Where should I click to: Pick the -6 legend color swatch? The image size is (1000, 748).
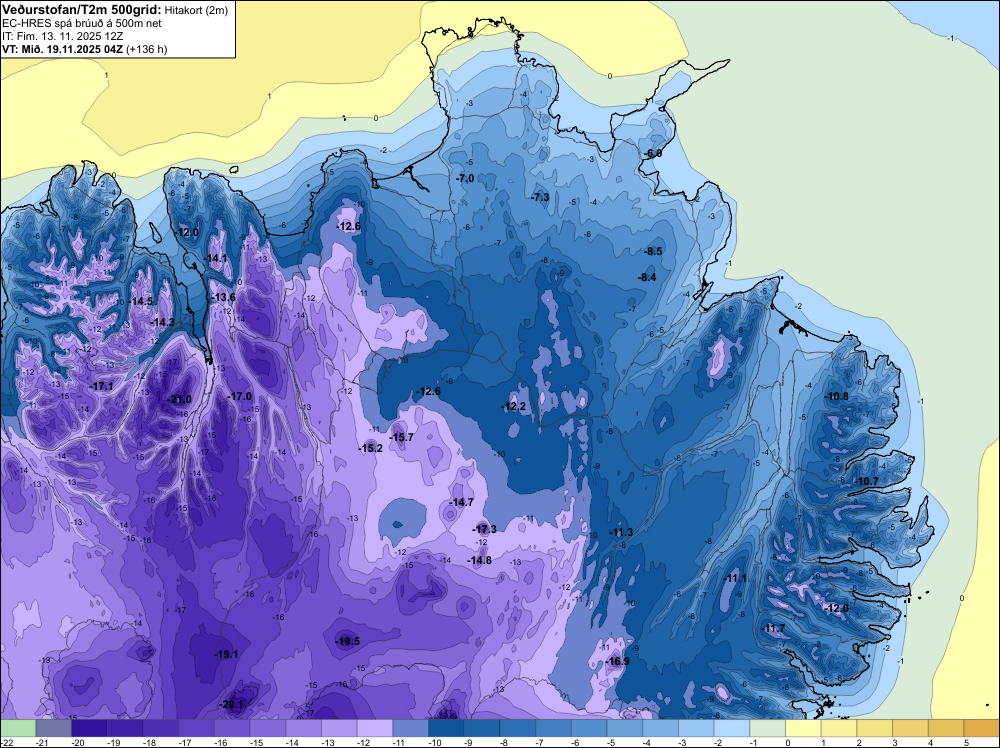pos(589,728)
